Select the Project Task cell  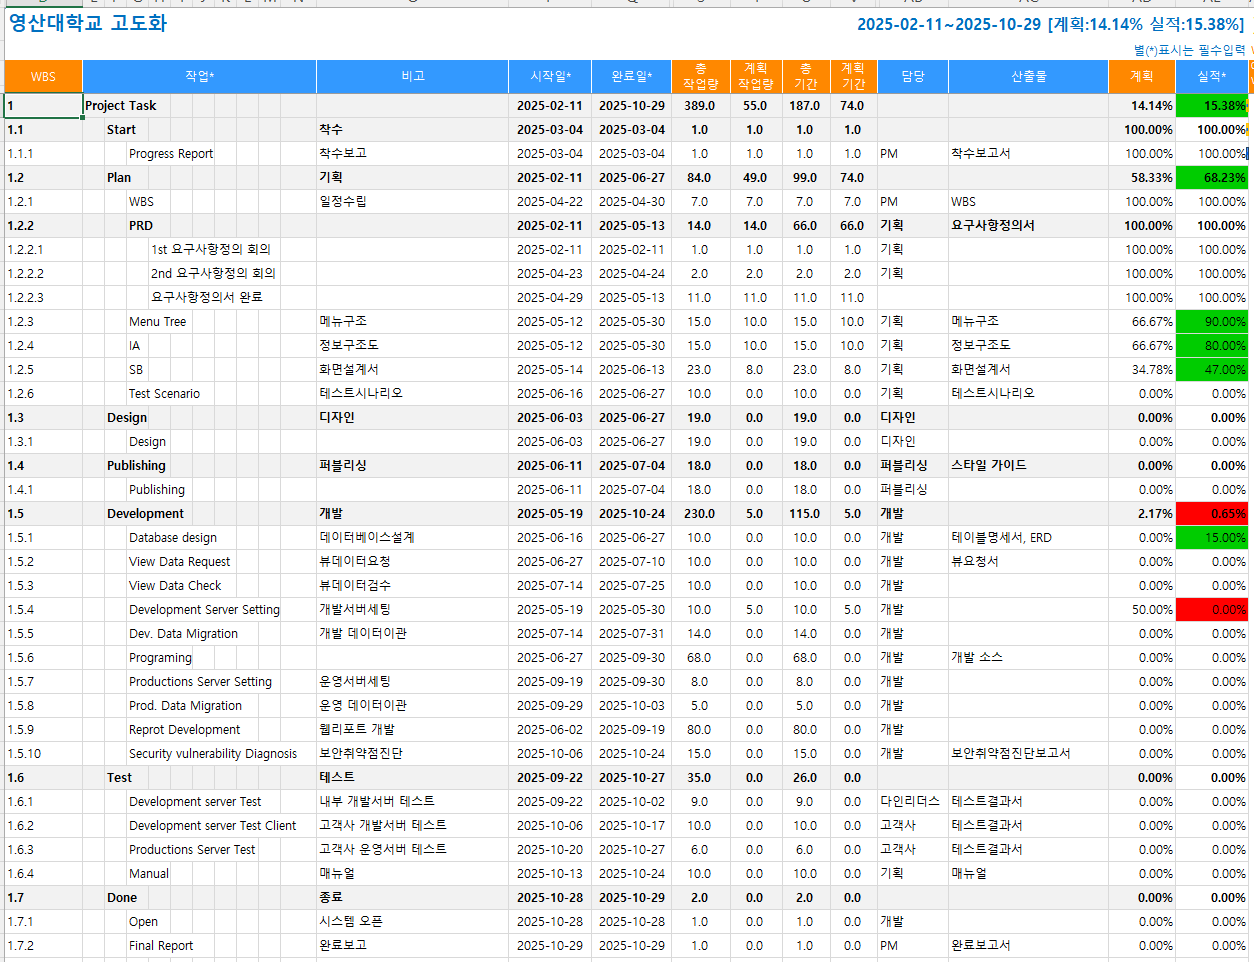click(x=121, y=106)
